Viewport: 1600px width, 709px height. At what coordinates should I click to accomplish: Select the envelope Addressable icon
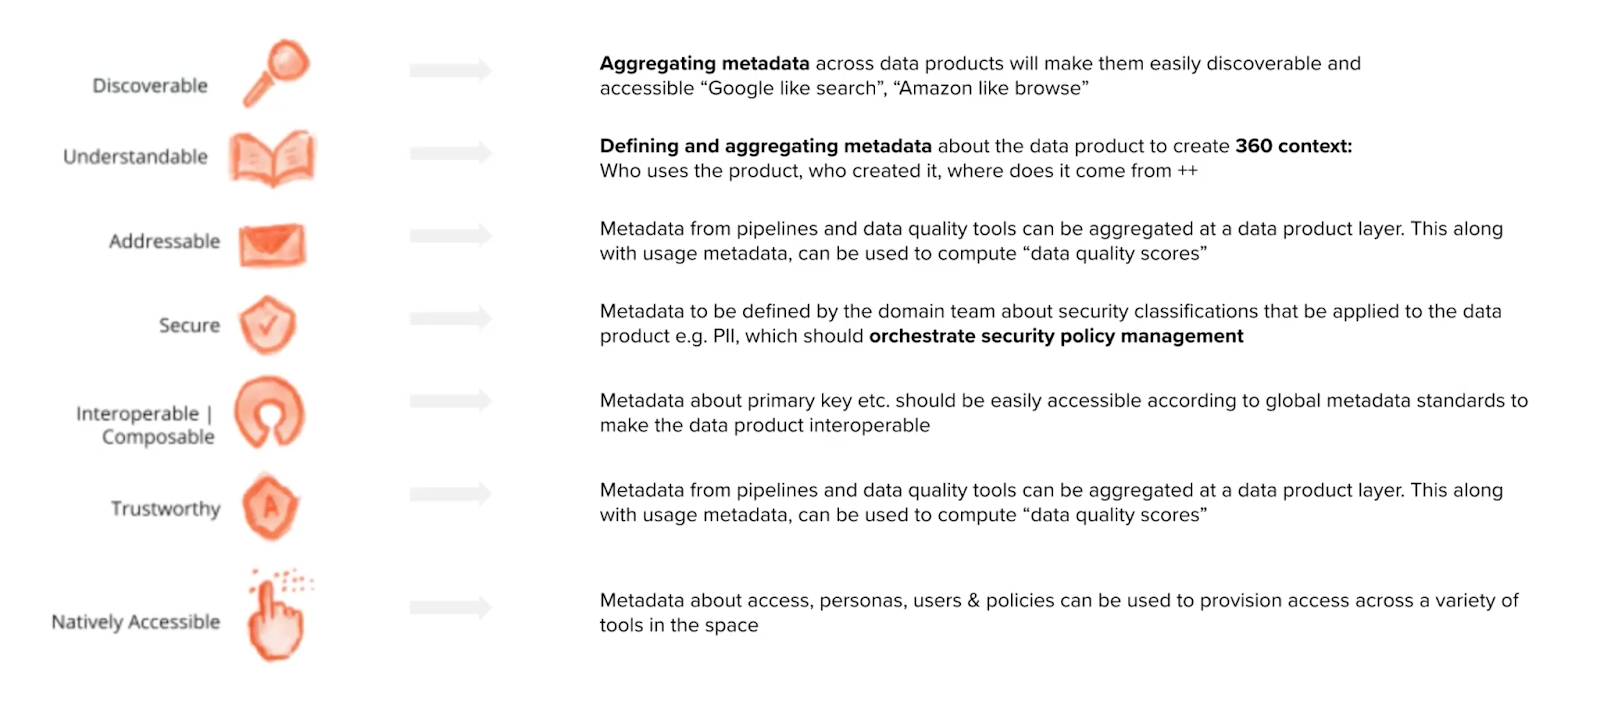point(272,244)
